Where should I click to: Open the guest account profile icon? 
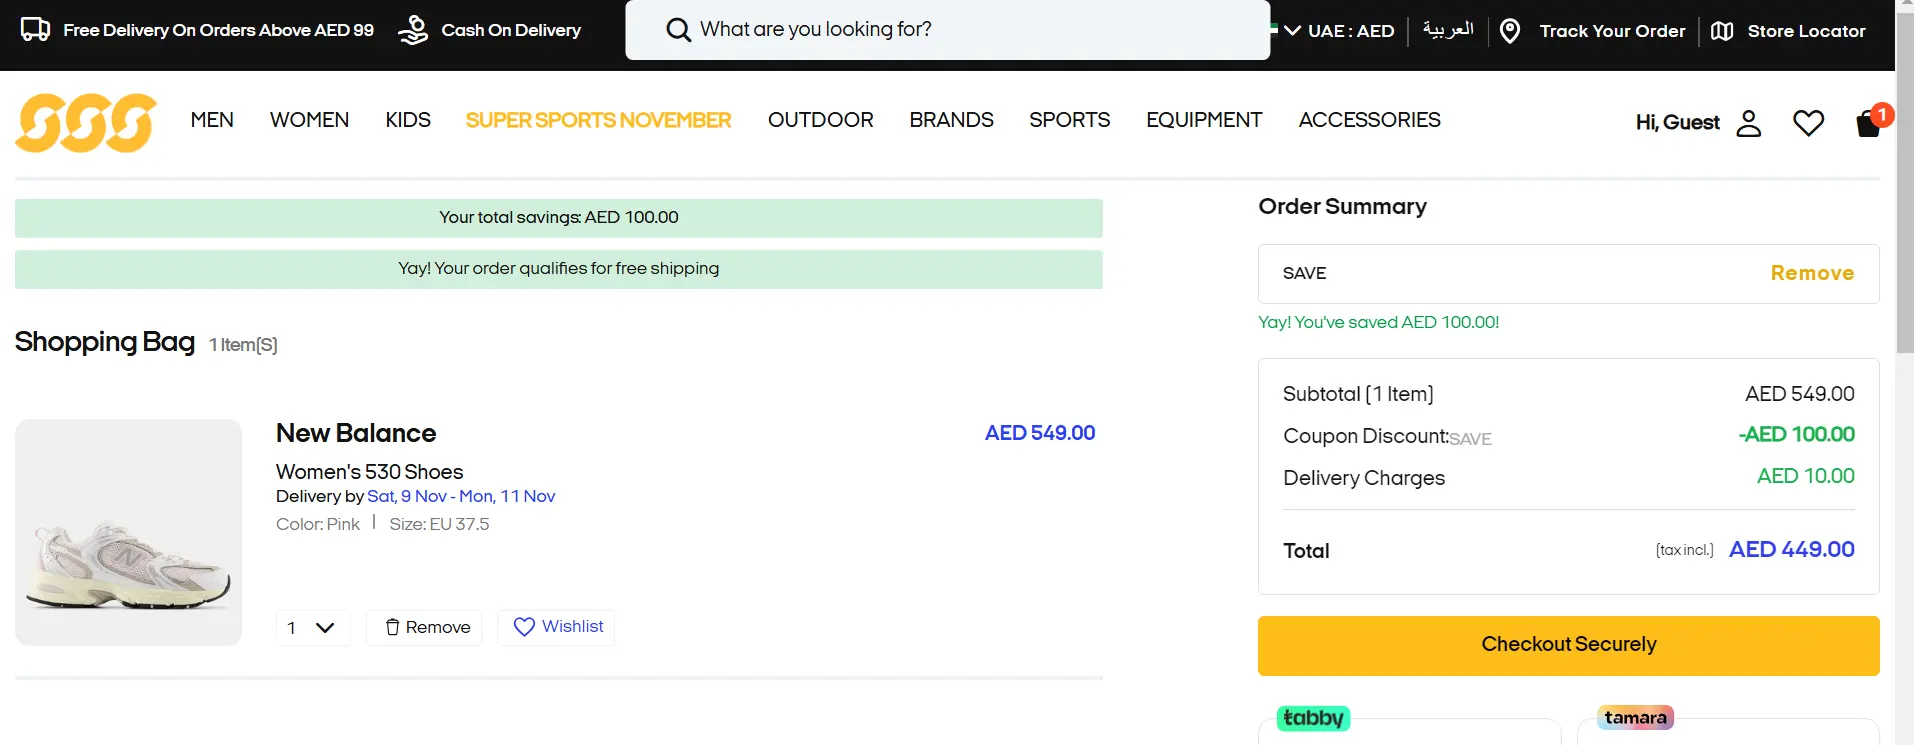(x=1748, y=123)
